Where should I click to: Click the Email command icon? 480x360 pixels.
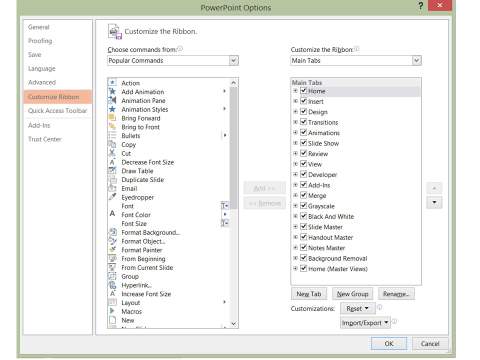coord(112,188)
